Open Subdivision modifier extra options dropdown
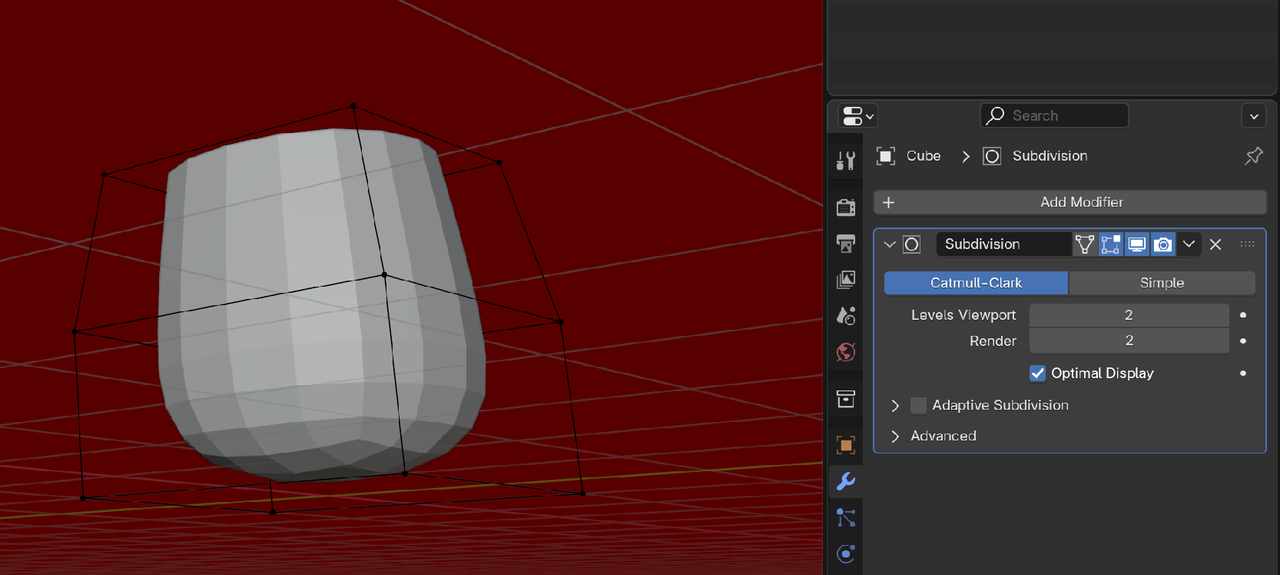 (x=1189, y=244)
